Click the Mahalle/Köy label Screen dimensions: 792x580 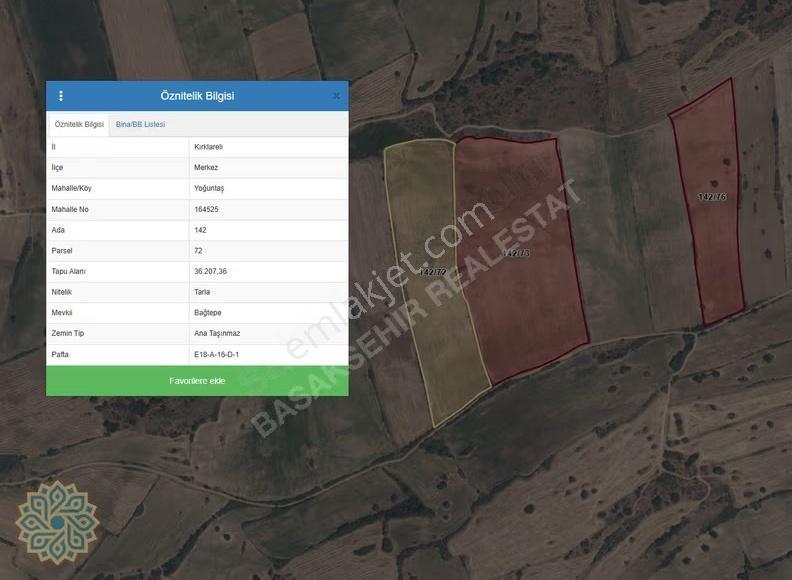coord(71,188)
